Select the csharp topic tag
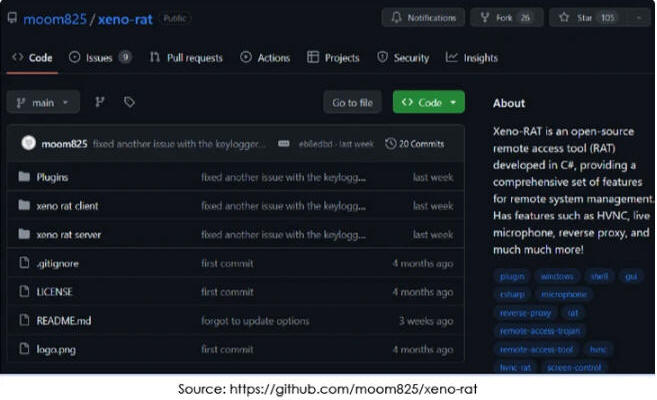Image resolution: width=657 pixels, height=400 pixels. coord(512,294)
